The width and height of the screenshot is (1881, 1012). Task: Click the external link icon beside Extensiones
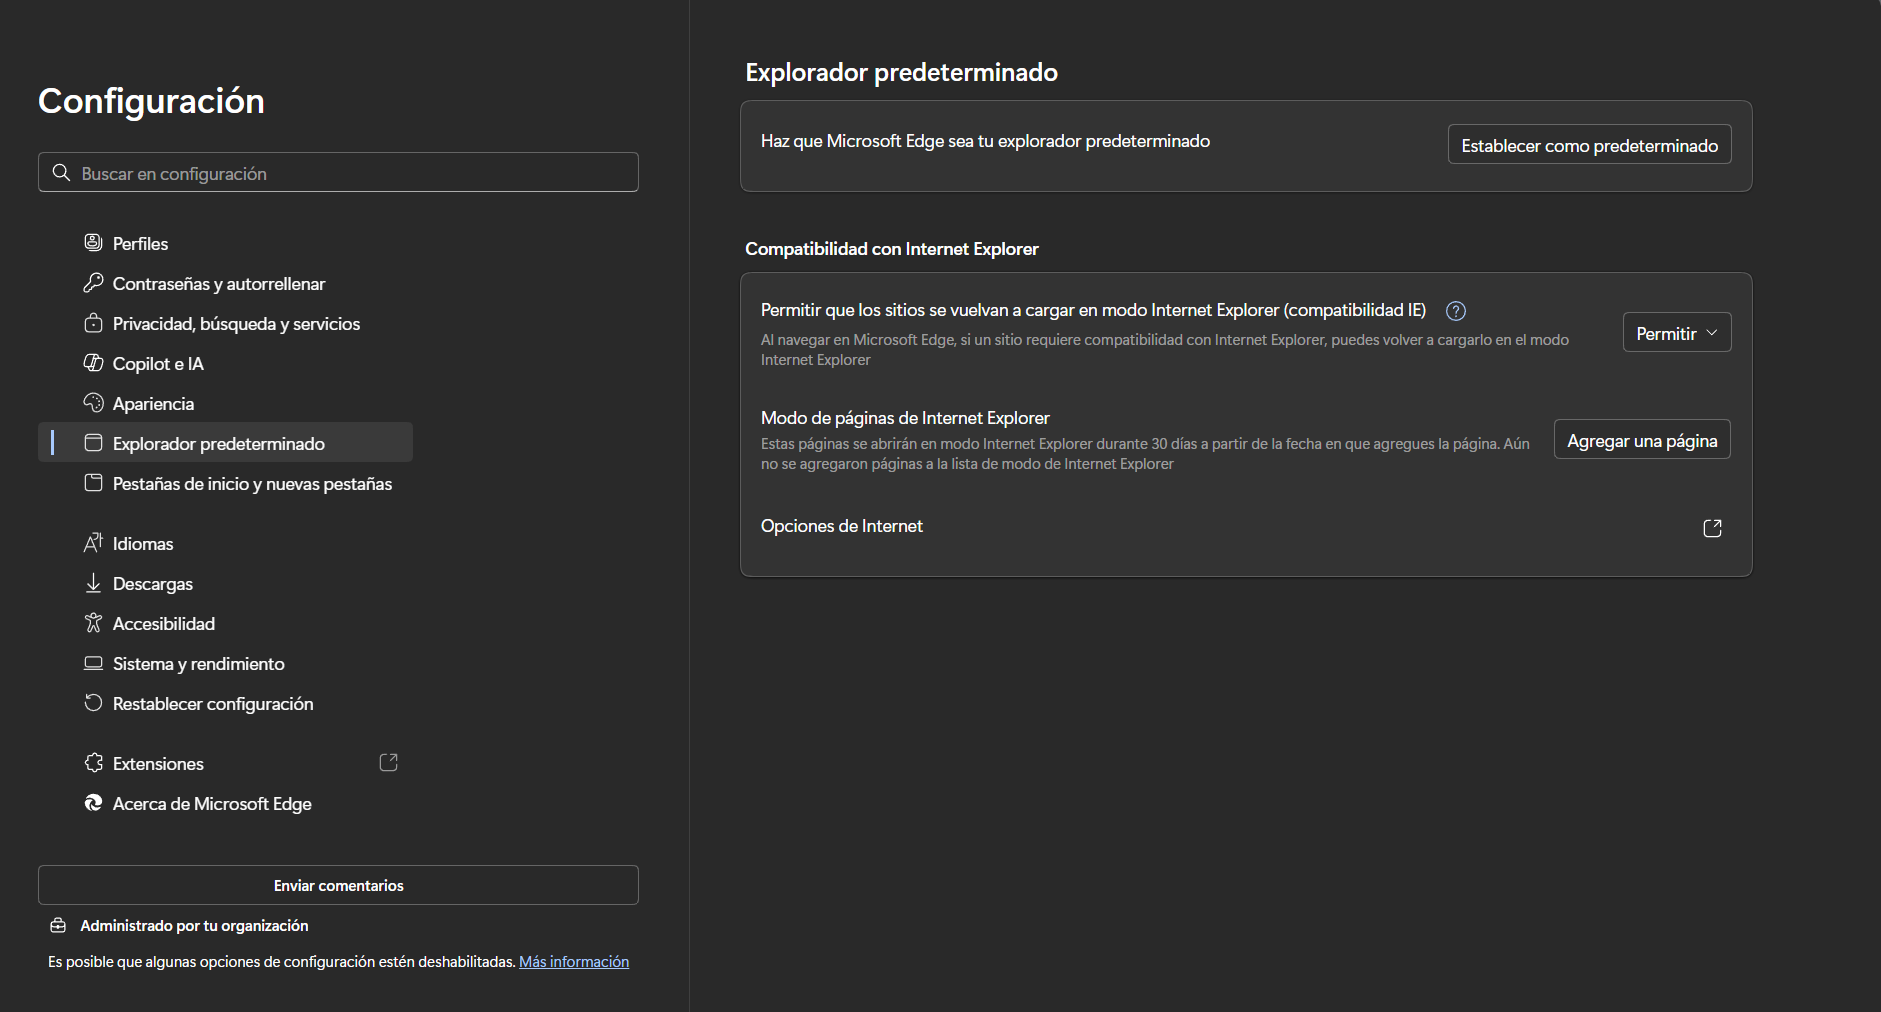(x=389, y=763)
